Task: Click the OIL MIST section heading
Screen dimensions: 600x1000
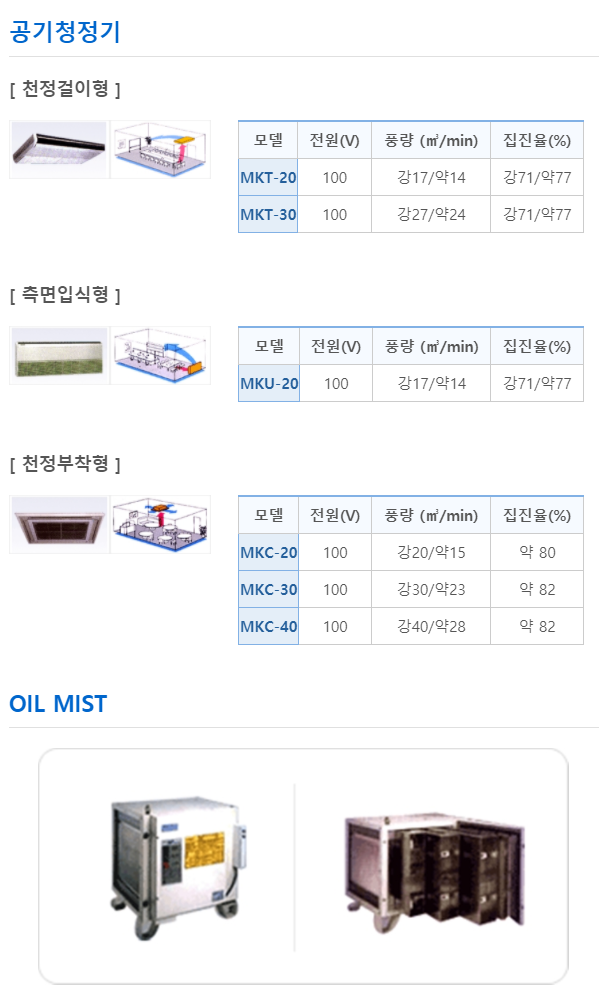Action: click(x=58, y=704)
